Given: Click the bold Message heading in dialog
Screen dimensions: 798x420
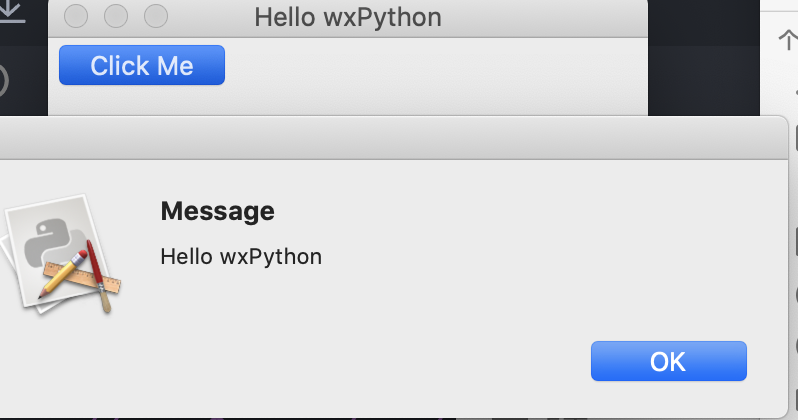Looking at the screenshot, I should click(x=217, y=211).
